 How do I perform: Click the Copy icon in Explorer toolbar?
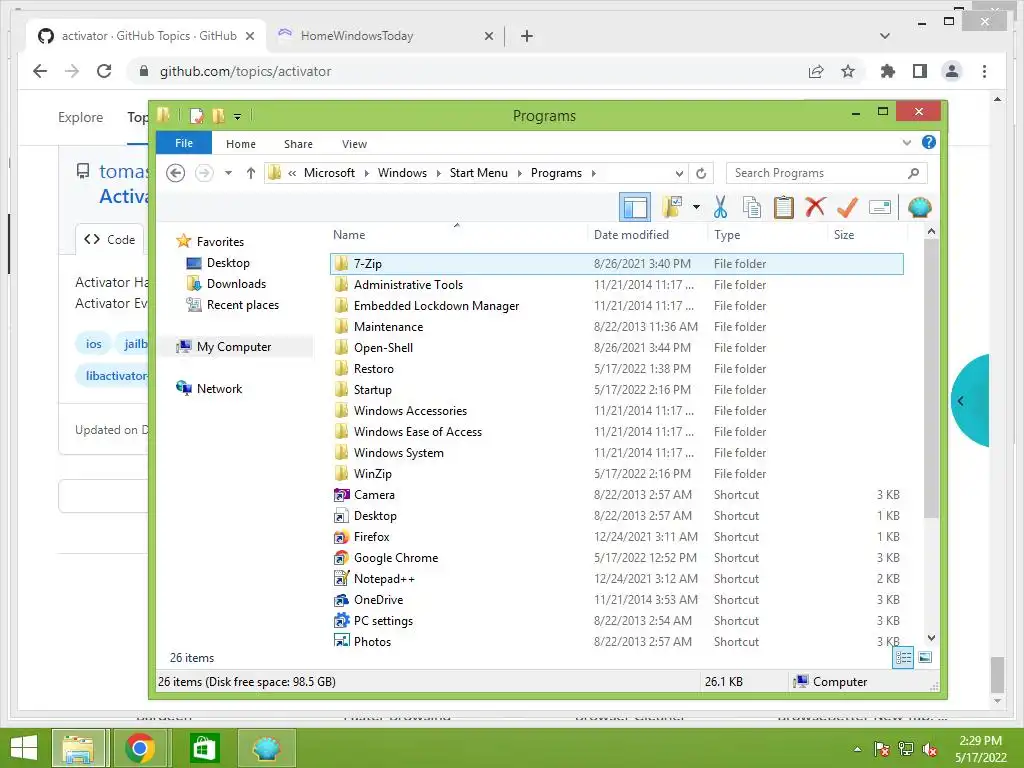752,208
